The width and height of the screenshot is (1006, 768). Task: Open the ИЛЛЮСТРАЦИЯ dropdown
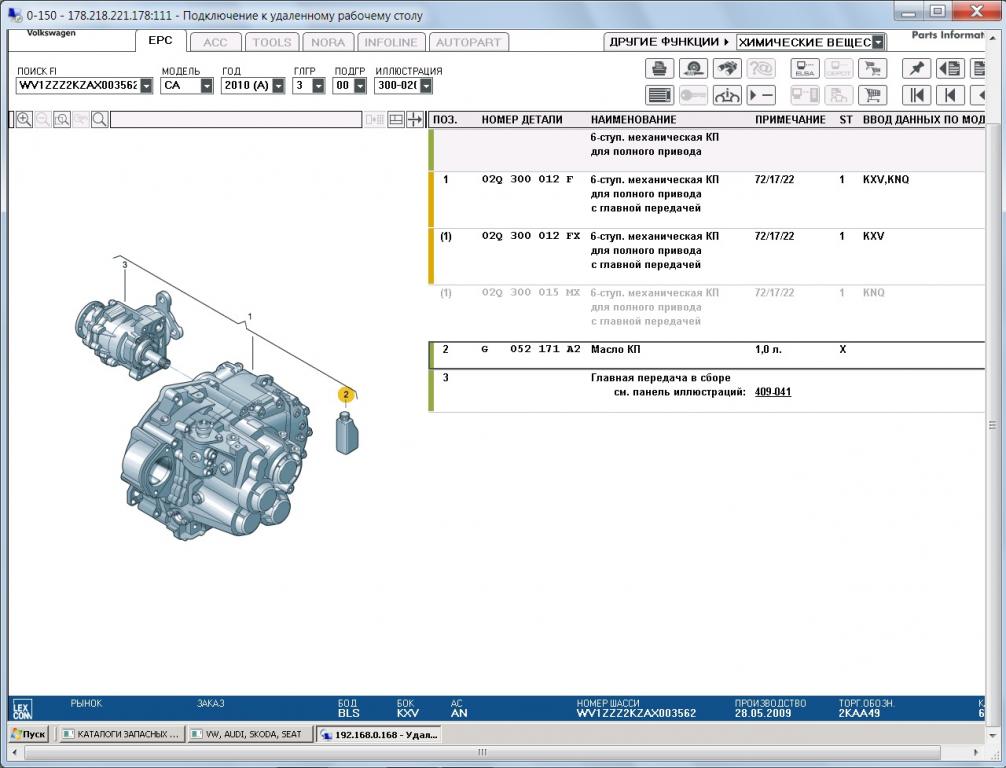[426, 85]
